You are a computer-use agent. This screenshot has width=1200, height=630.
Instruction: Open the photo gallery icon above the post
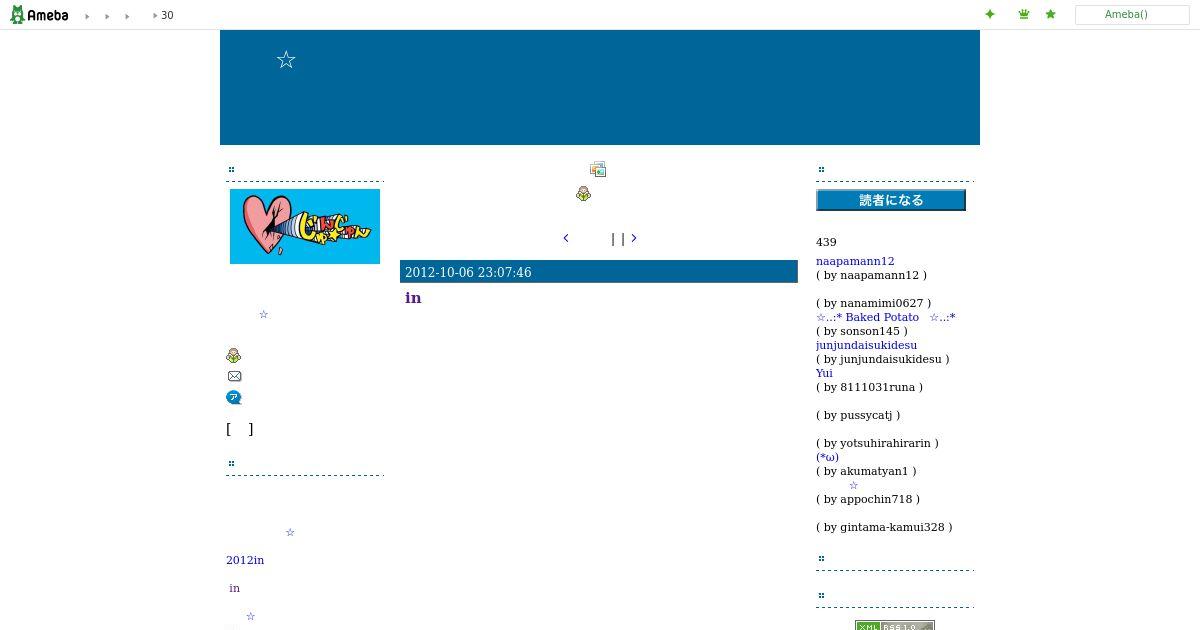598,170
